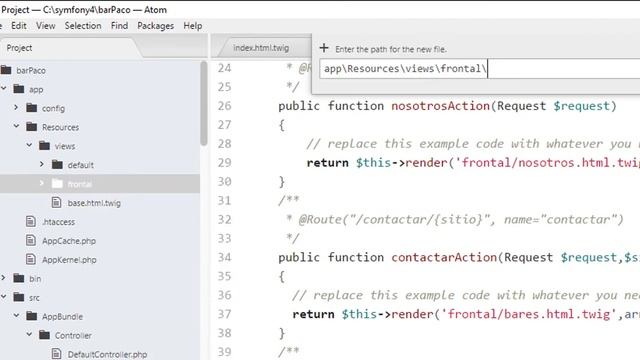Open base.html.twig in the tree
This screenshot has width=640, height=360.
(x=94, y=203)
